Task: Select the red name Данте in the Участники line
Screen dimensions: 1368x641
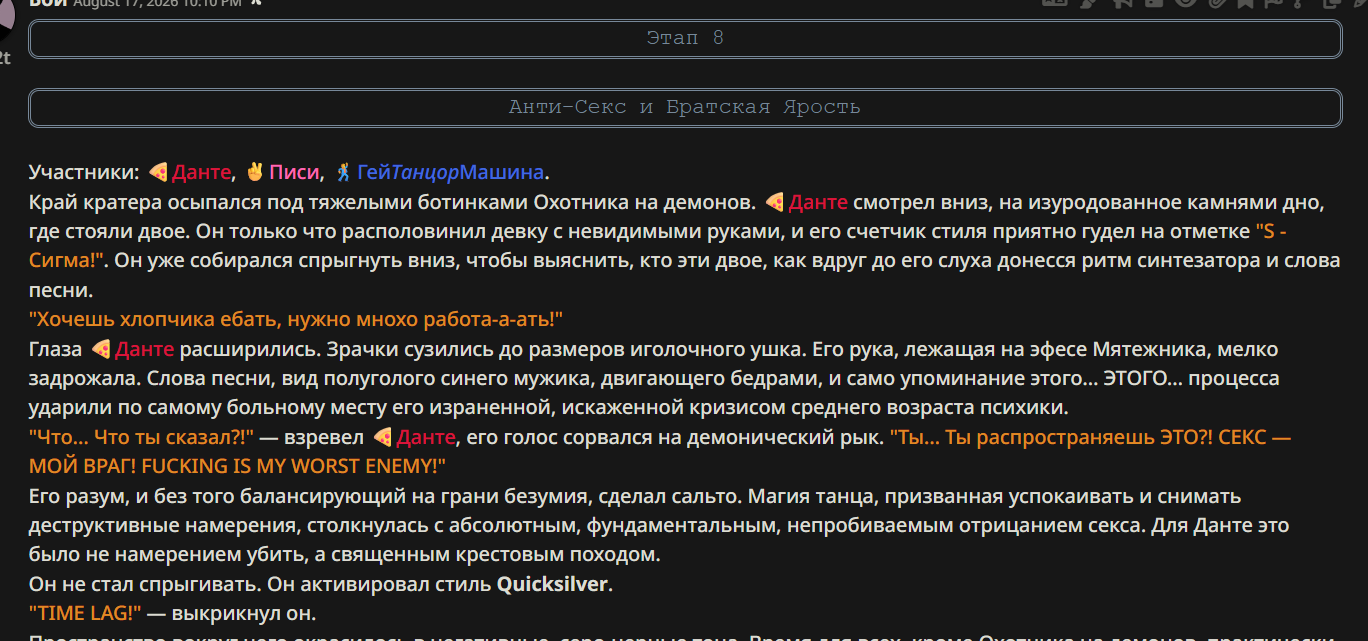Action: [x=201, y=173]
